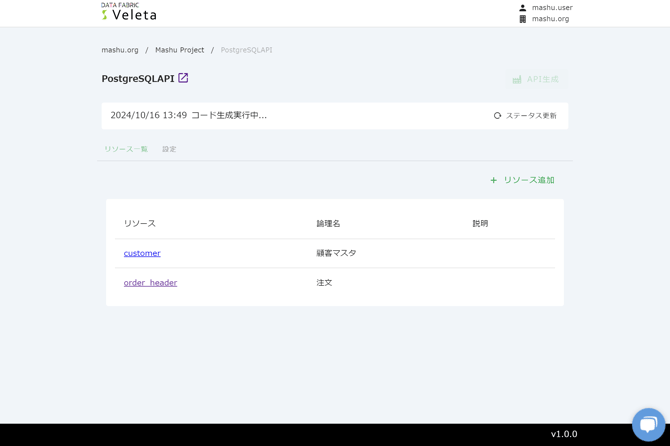Click the mashu.org organization name in header
This screenshot has height=446, width=670.
pyautogui.click(x=550, y=19)
